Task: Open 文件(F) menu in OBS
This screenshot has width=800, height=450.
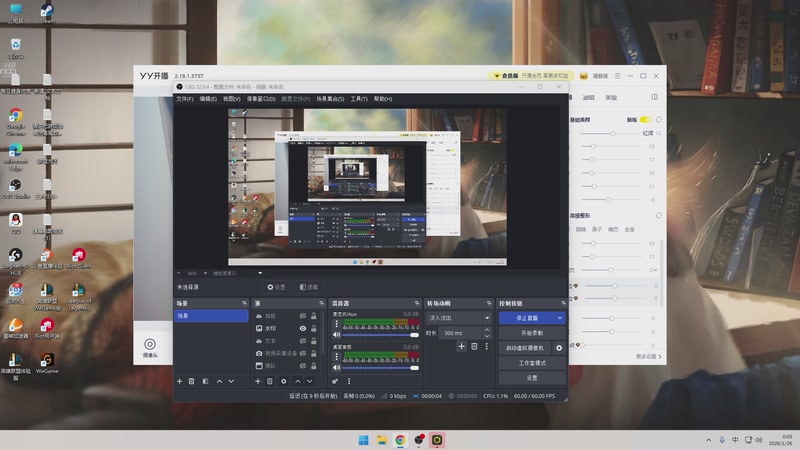Action: pos(185,99)
